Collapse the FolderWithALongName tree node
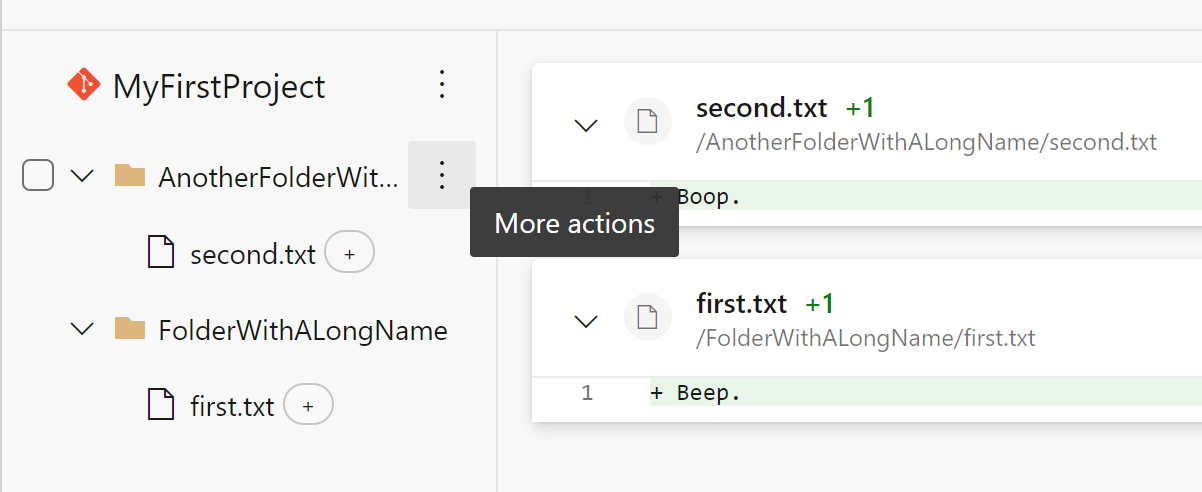1202x492 pixels. pyautogui.click(x=82, y=329)
